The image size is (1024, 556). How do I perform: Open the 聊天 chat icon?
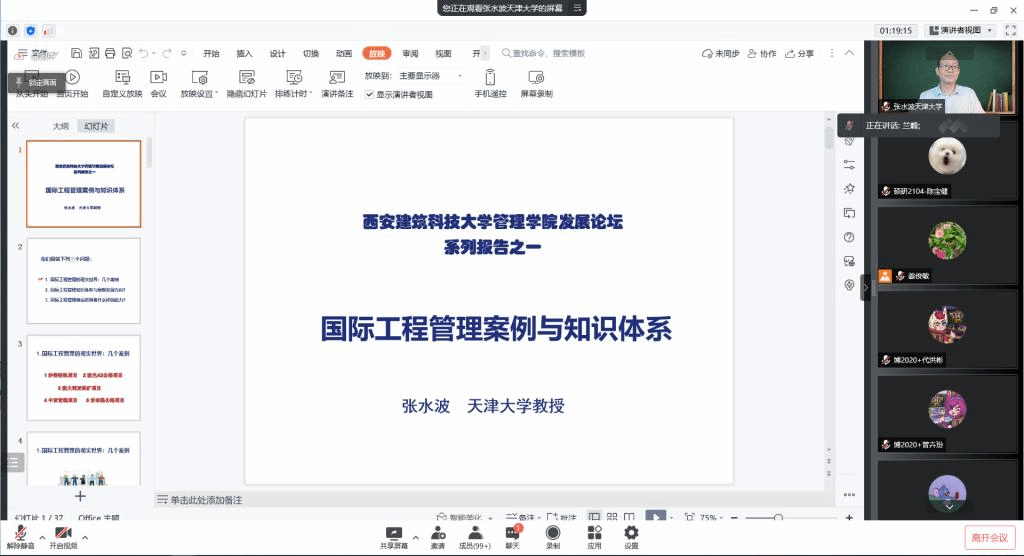click(512, 533)
